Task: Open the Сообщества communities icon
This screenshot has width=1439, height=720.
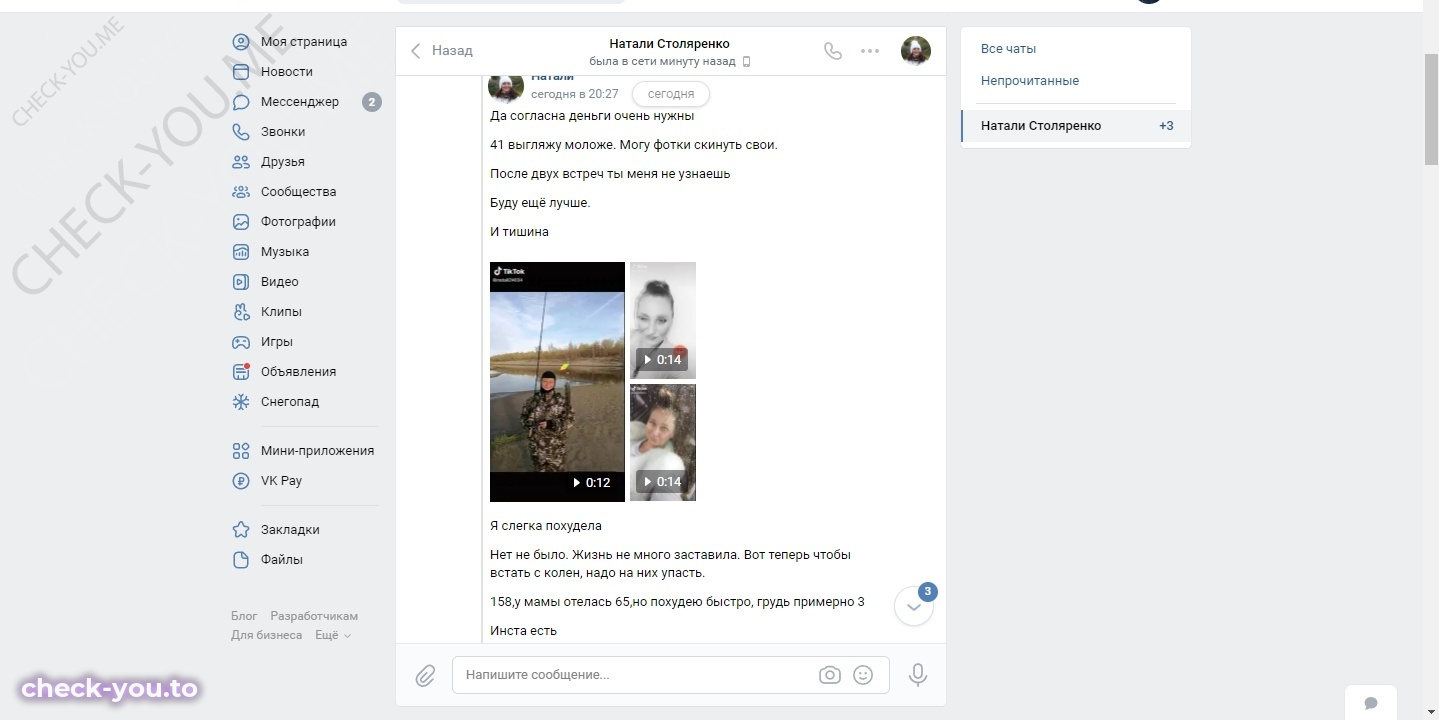Action: point(241,192)
